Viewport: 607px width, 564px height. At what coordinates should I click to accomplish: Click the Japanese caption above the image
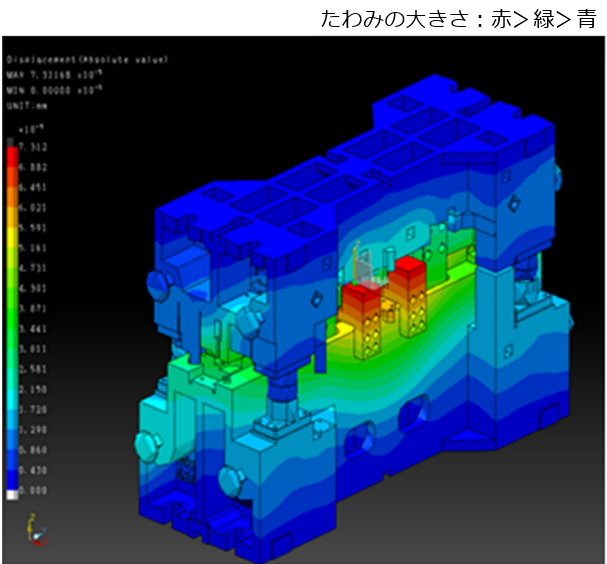tap(459, 18)
